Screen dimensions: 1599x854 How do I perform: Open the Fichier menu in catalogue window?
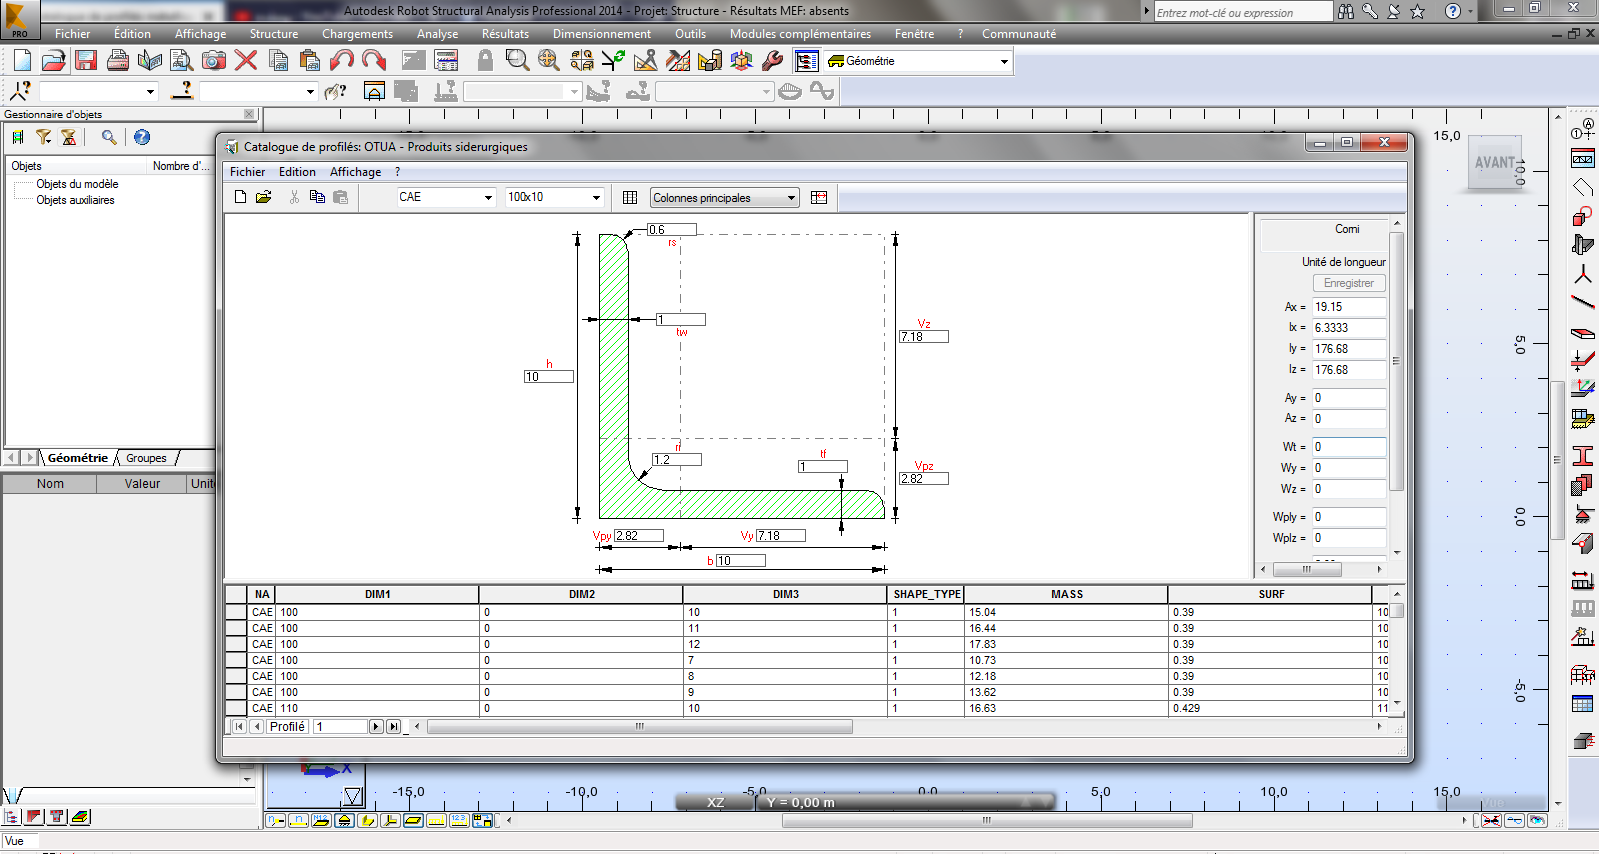[x=248, y=172]
